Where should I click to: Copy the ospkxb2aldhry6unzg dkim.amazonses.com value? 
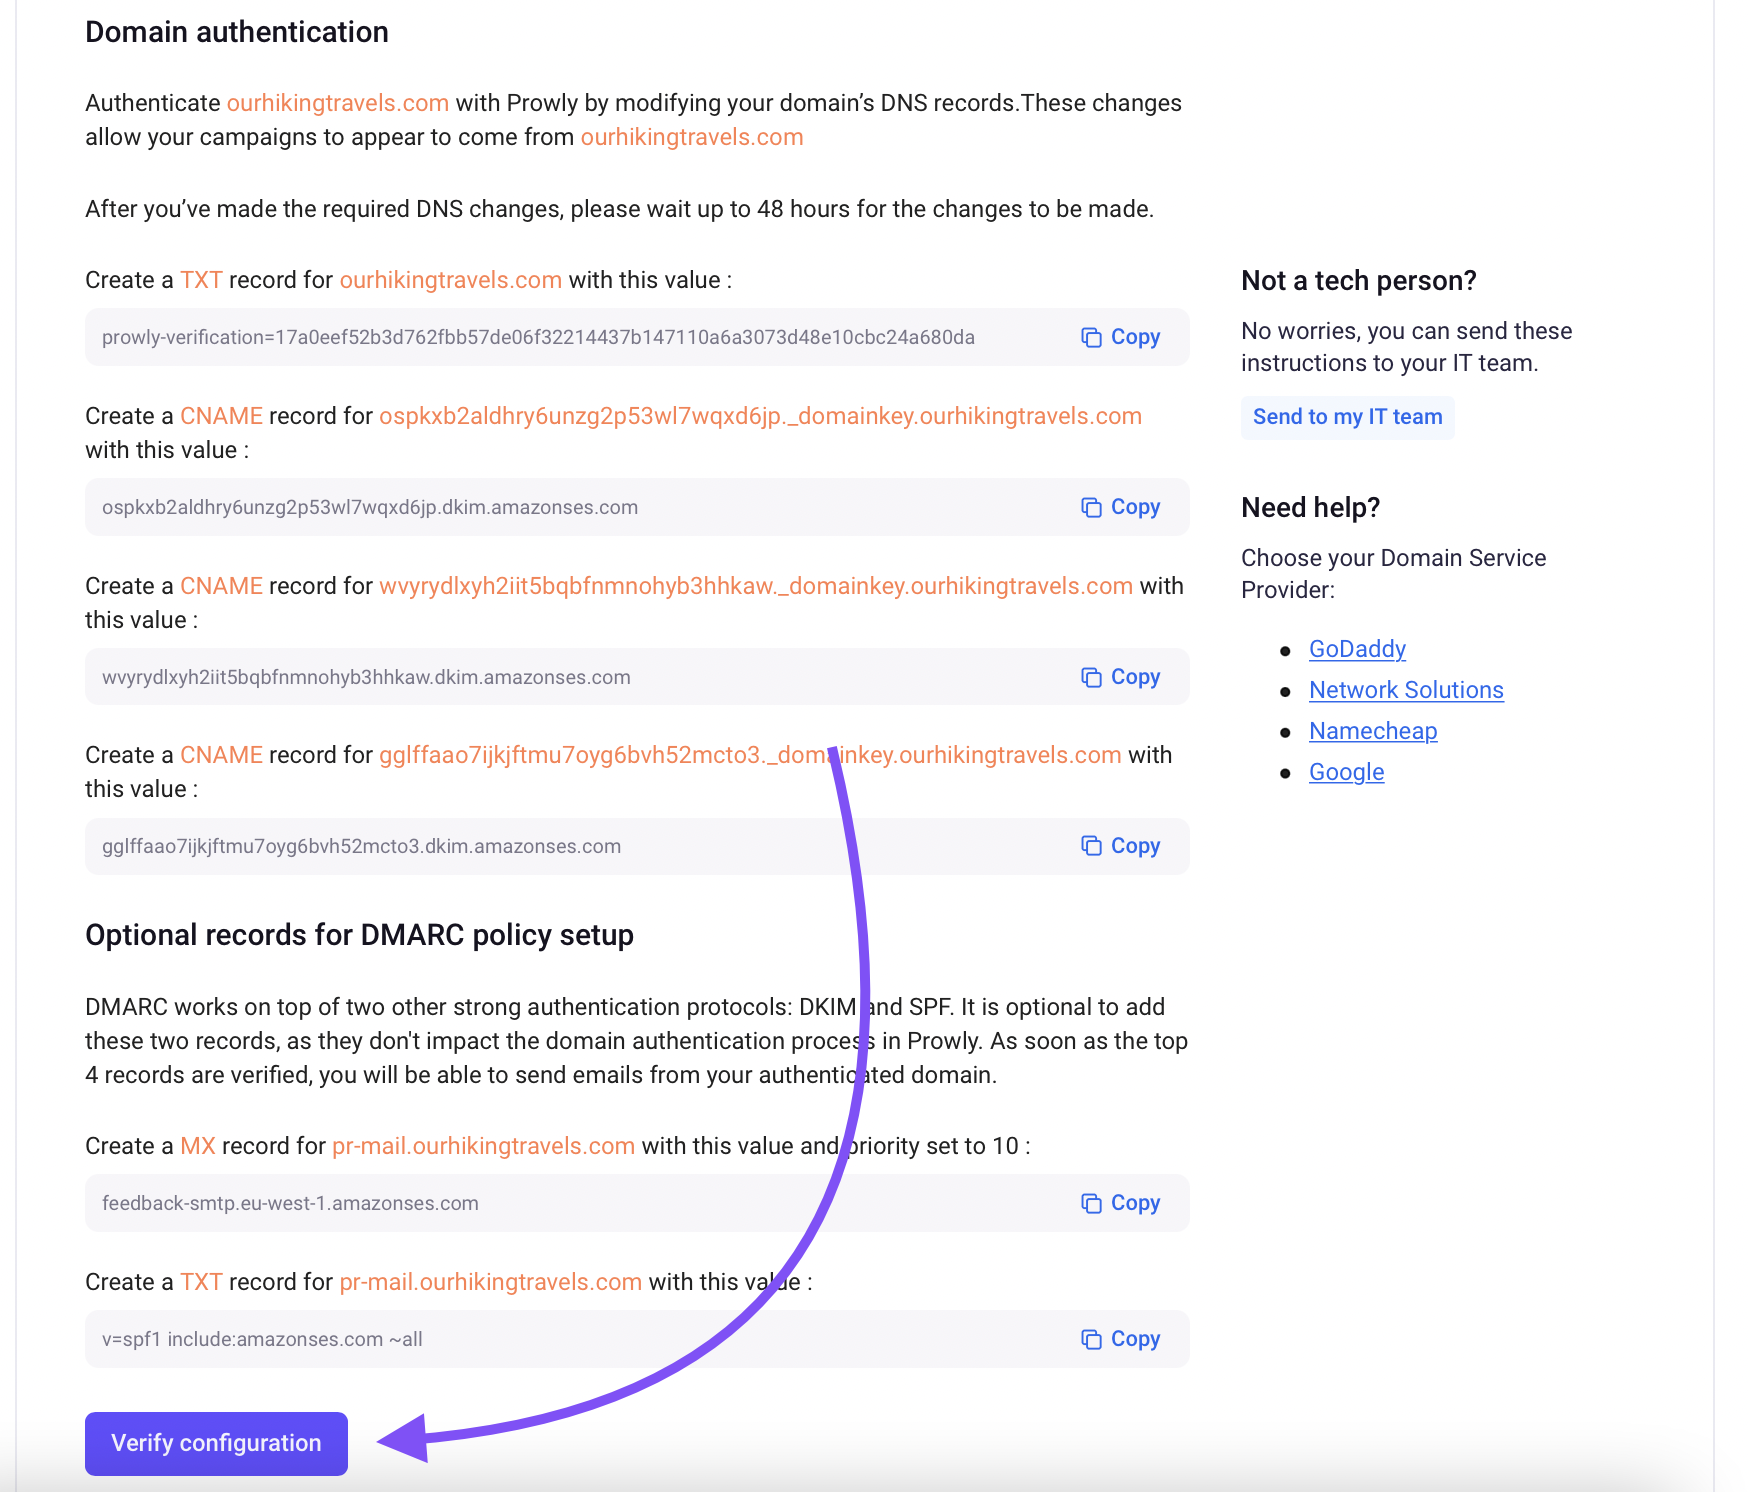(x=1121, y=507)
